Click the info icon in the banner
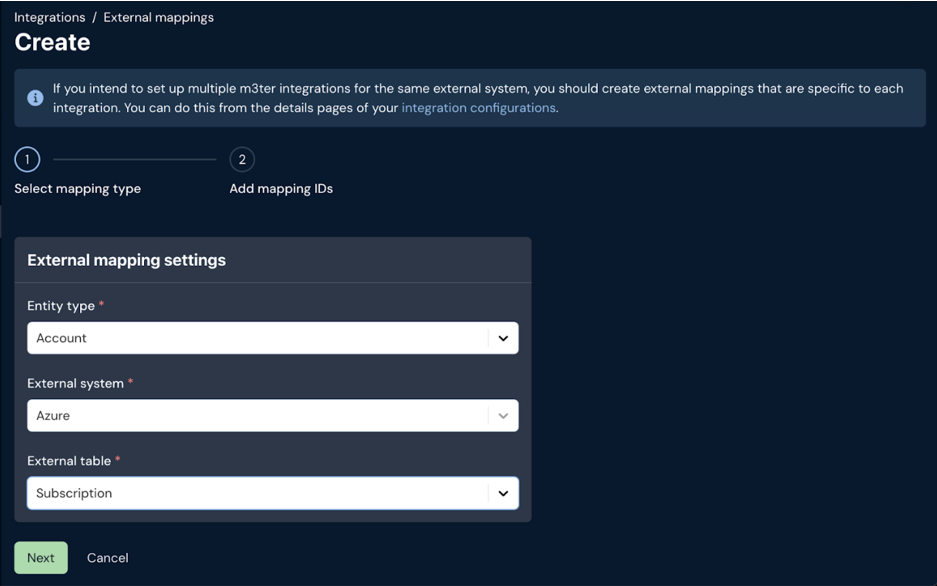Viewport: 937px width, 586px height. pyautogui.click(x=35, y=98)
